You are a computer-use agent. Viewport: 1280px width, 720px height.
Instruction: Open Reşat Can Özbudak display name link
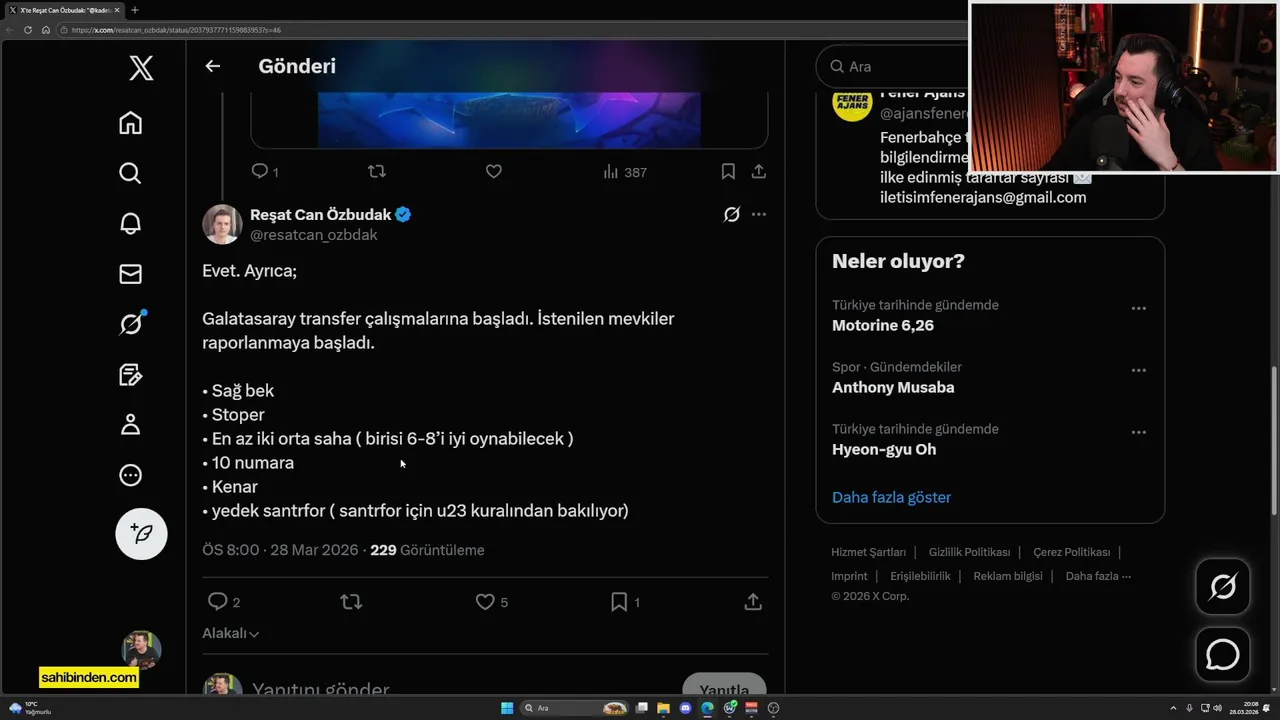click(320, 215)
